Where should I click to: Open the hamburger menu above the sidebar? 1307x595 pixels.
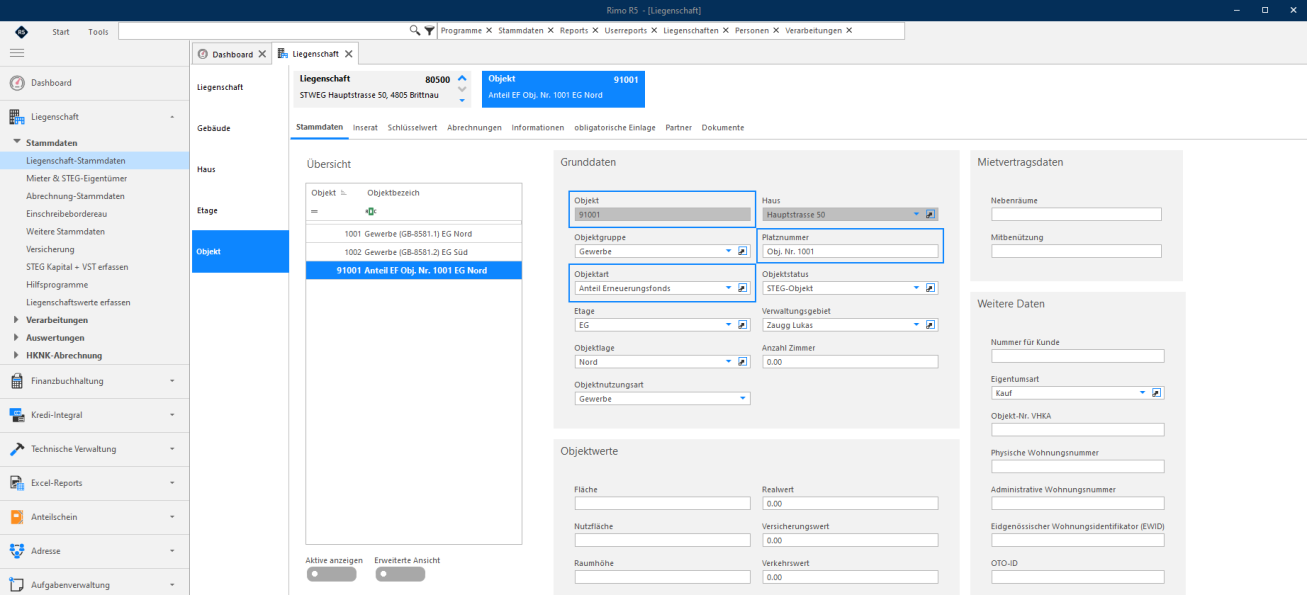[17, 53]
